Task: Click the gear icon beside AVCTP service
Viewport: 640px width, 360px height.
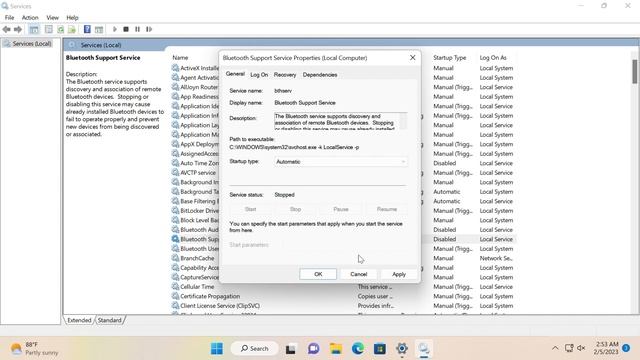Action: pyautogui.click(x=175, y=173)
